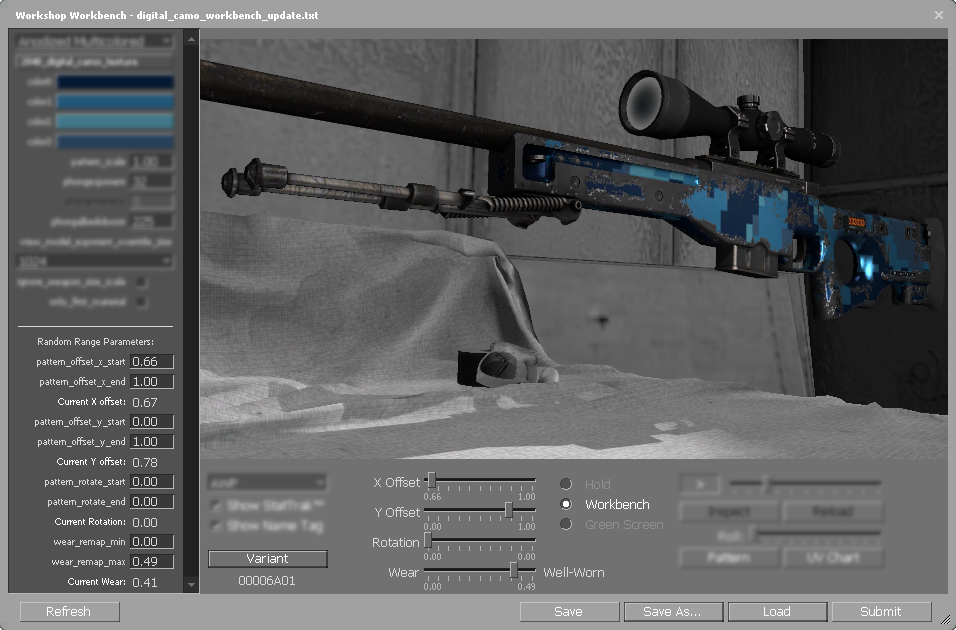The width and height of the screenshot is (956, 630).
Task: Edit pattern_offset_x_end field
Action: click(152, 382)
